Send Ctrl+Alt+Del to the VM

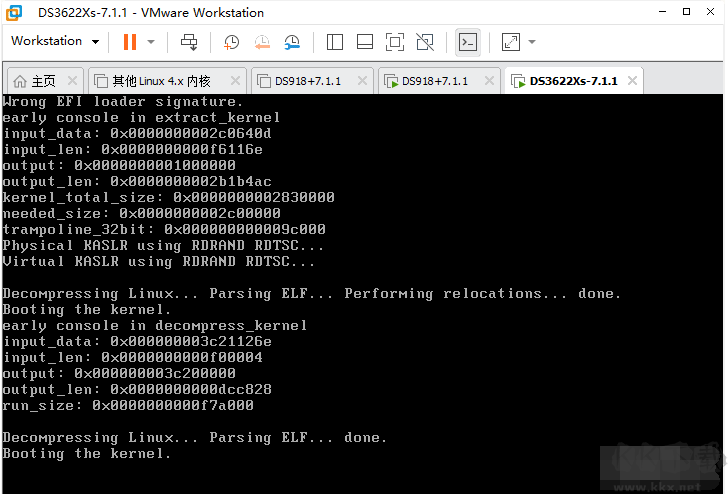click(x=189, y=42)
